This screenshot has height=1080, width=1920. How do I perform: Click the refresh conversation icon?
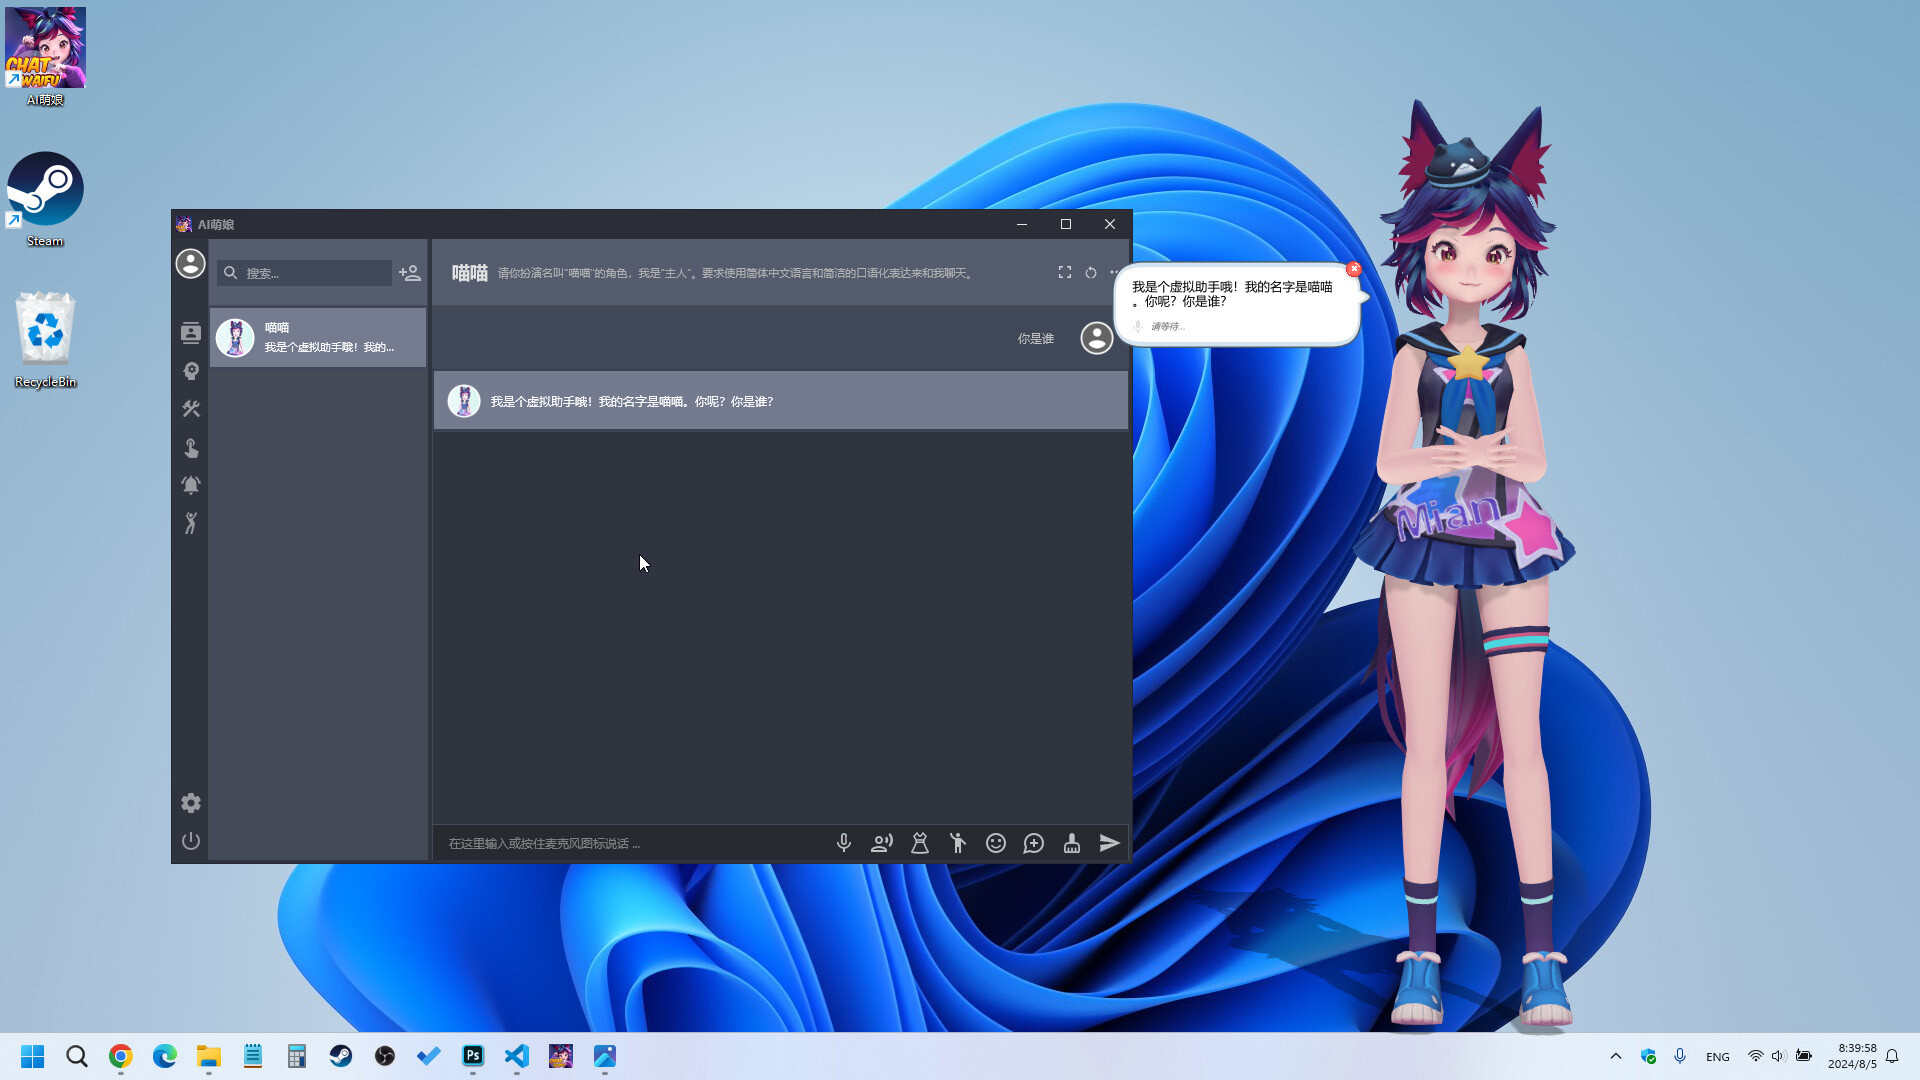(x=1090, y=272)
